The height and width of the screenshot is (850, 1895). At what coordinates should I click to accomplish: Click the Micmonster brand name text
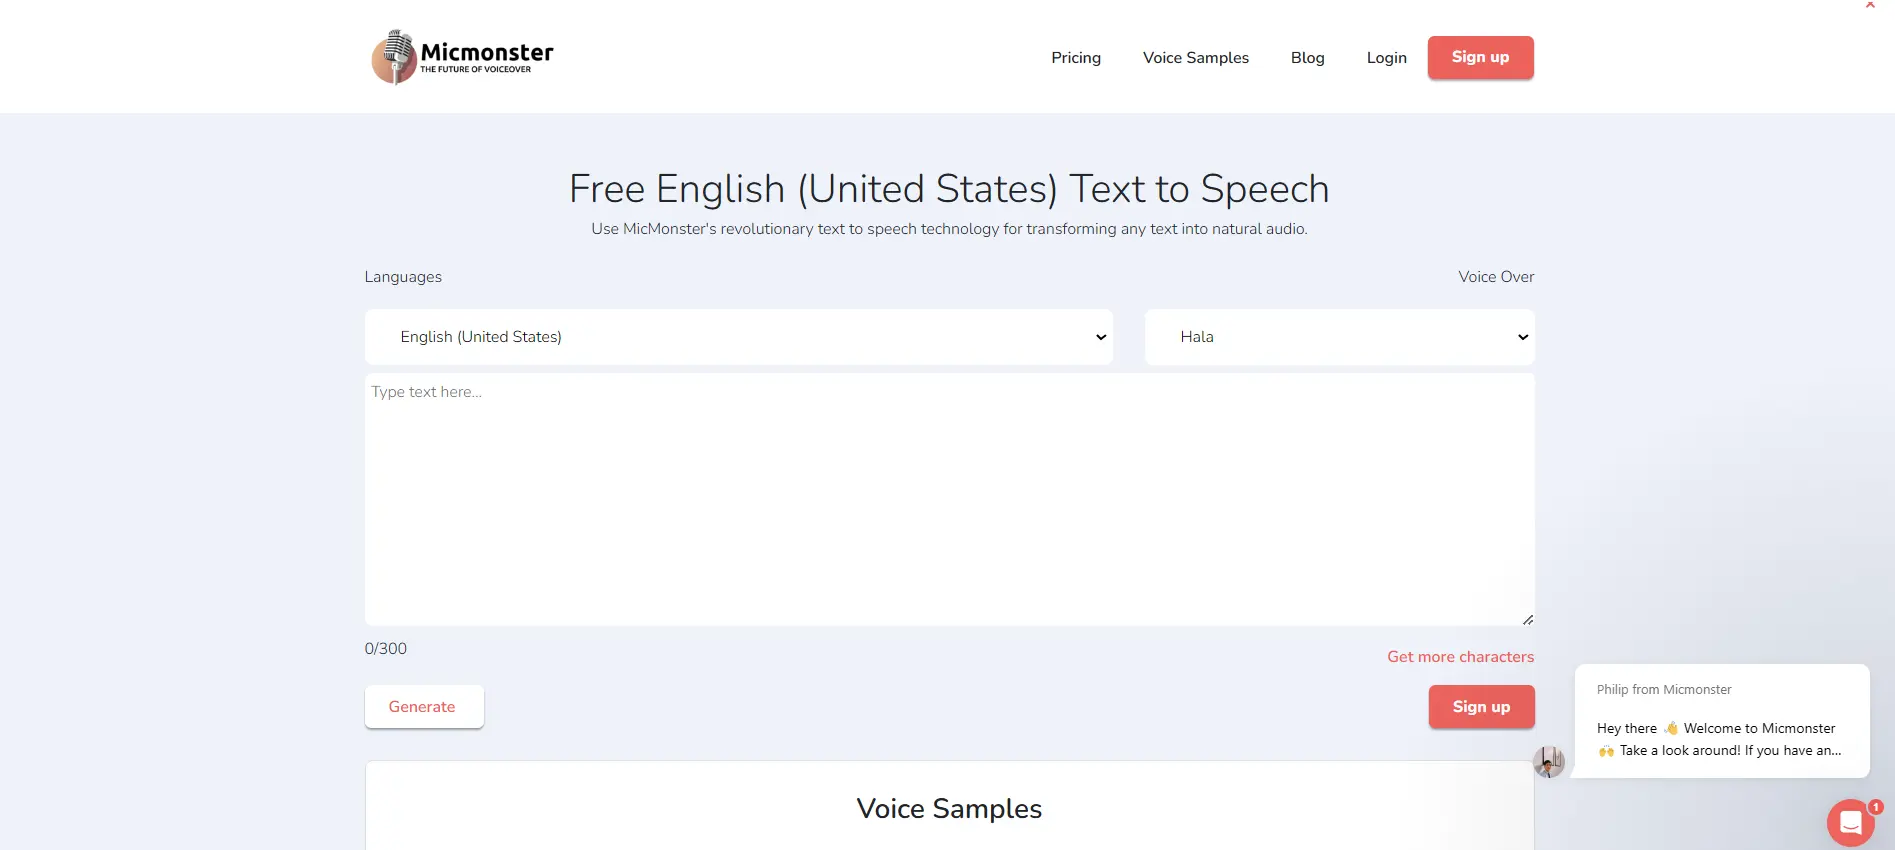[x=487, y=52]
